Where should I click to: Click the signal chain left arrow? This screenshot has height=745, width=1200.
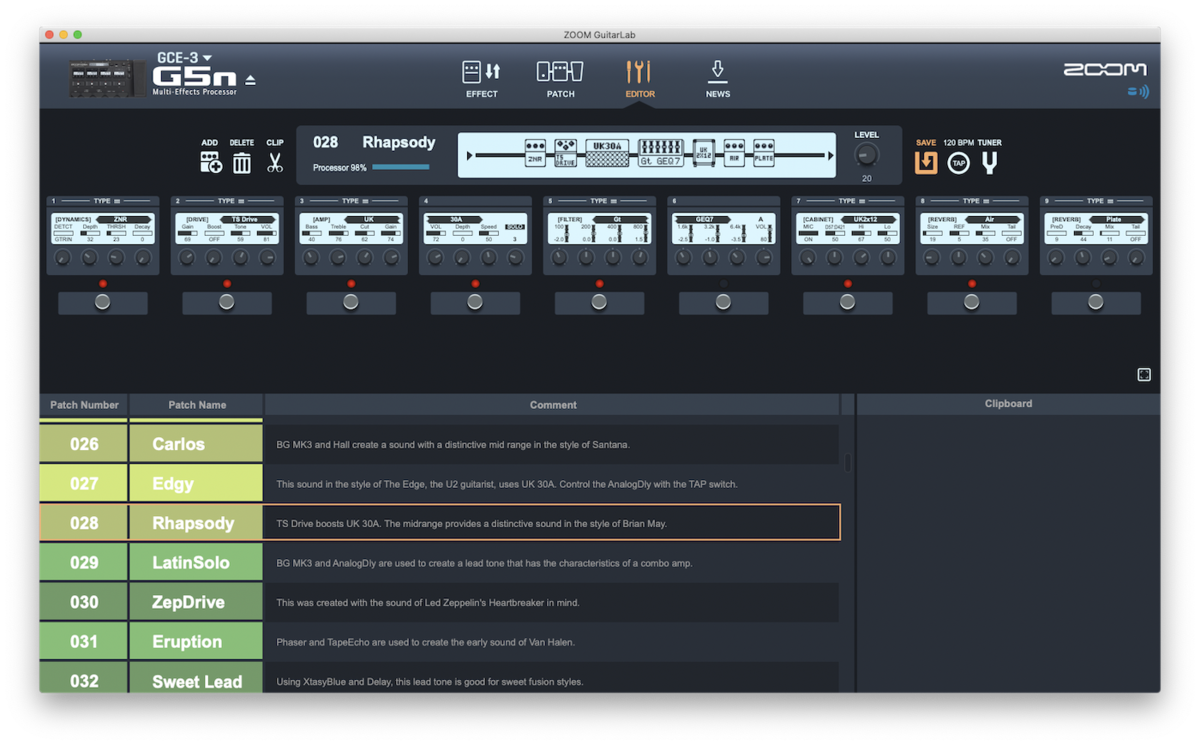pyautogui.click(x=470, y=156)
